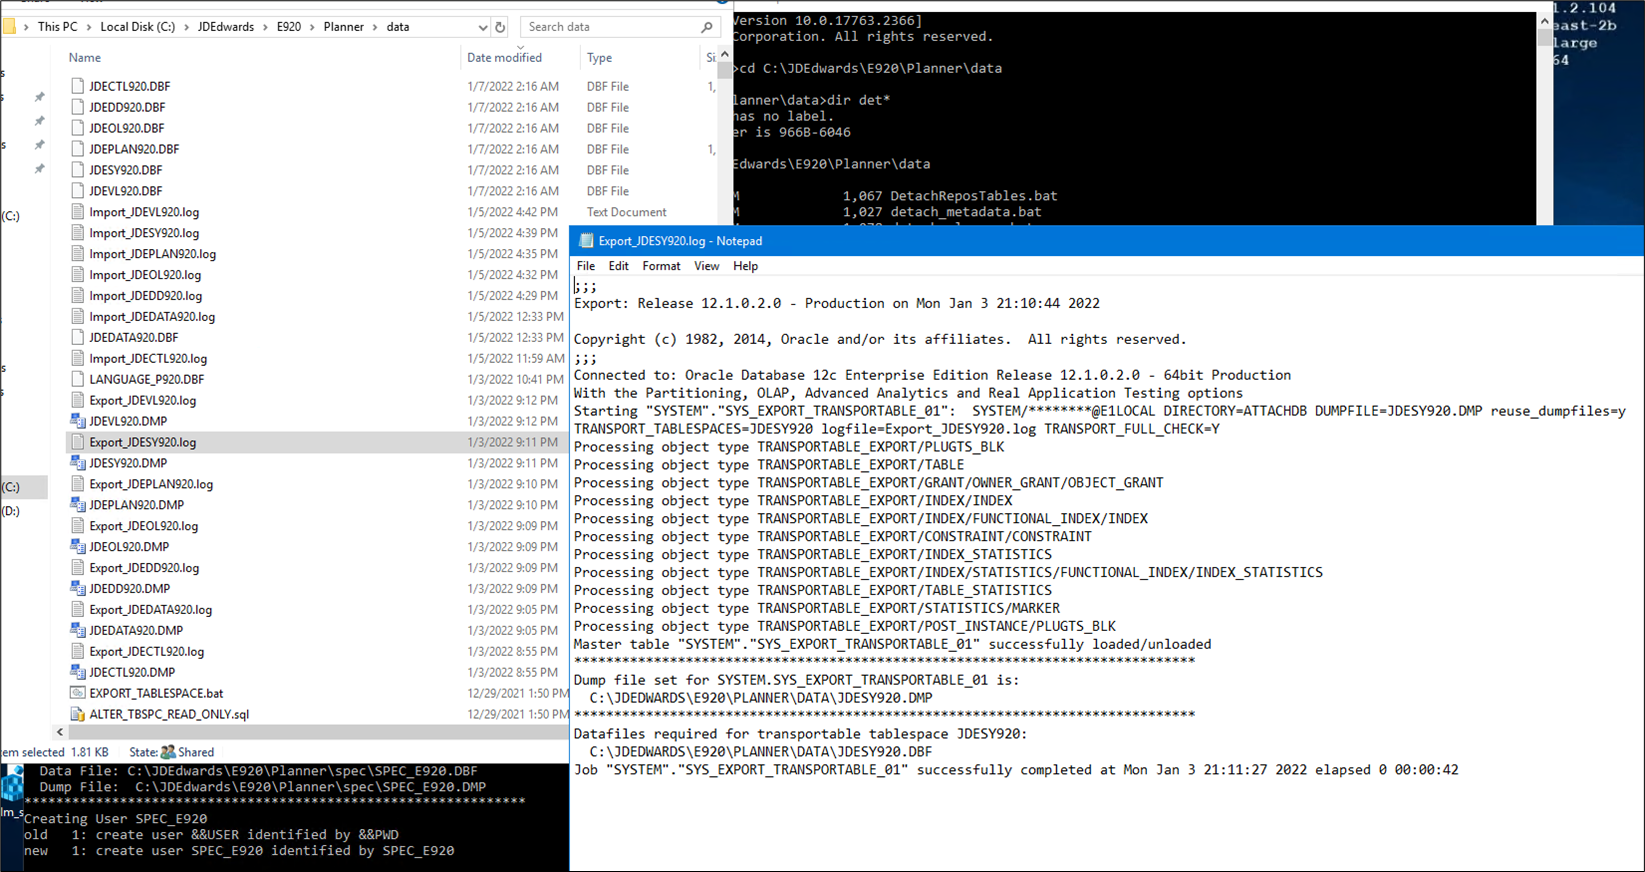1645x872 pixels.
Task: Click the Notepad icon in the title bar
Action: tap(584, 241)
